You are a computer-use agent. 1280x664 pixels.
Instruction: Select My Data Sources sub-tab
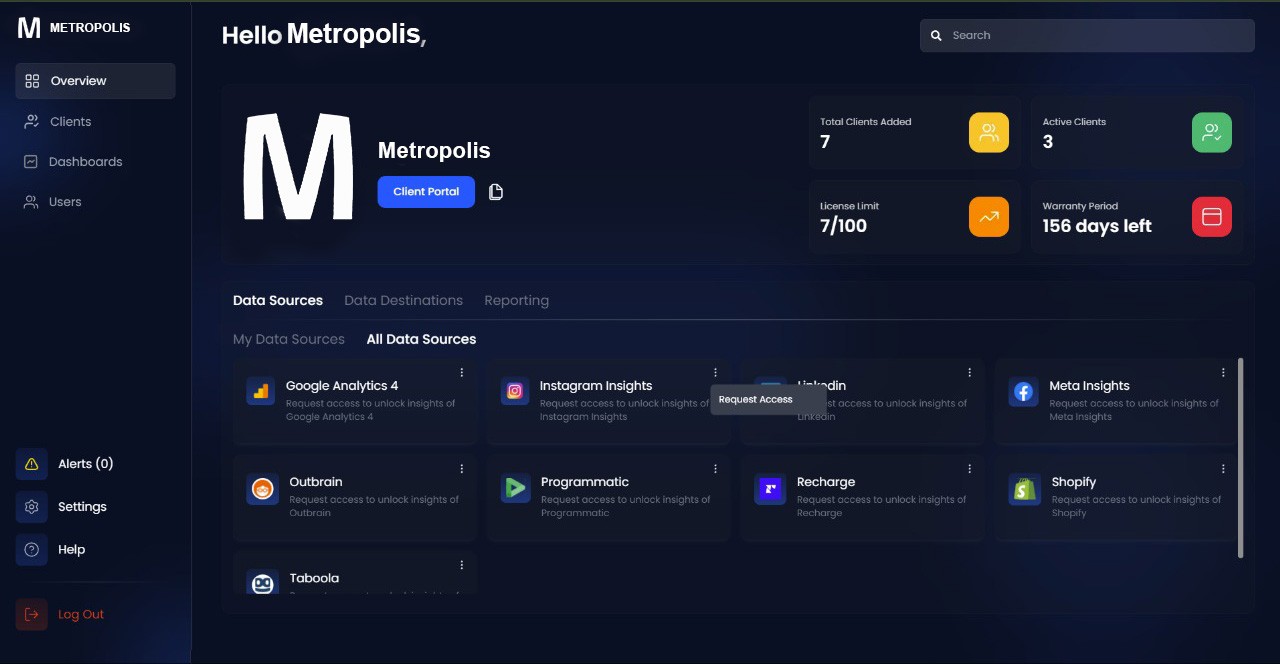pyautogui.click(x=289, y=339)
